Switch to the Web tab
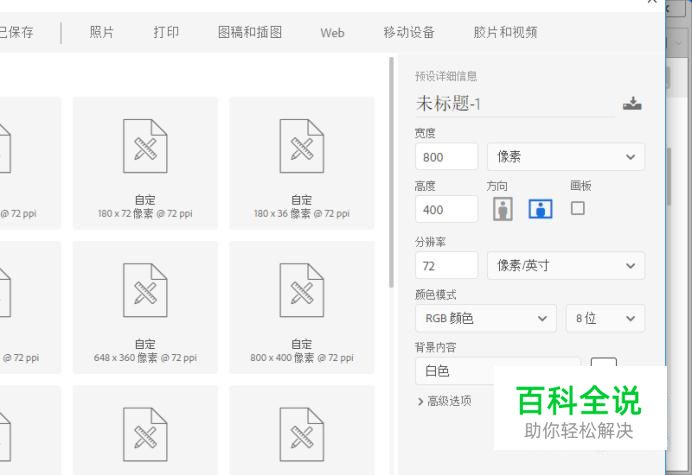692x475 pixels. pos(332,33)
